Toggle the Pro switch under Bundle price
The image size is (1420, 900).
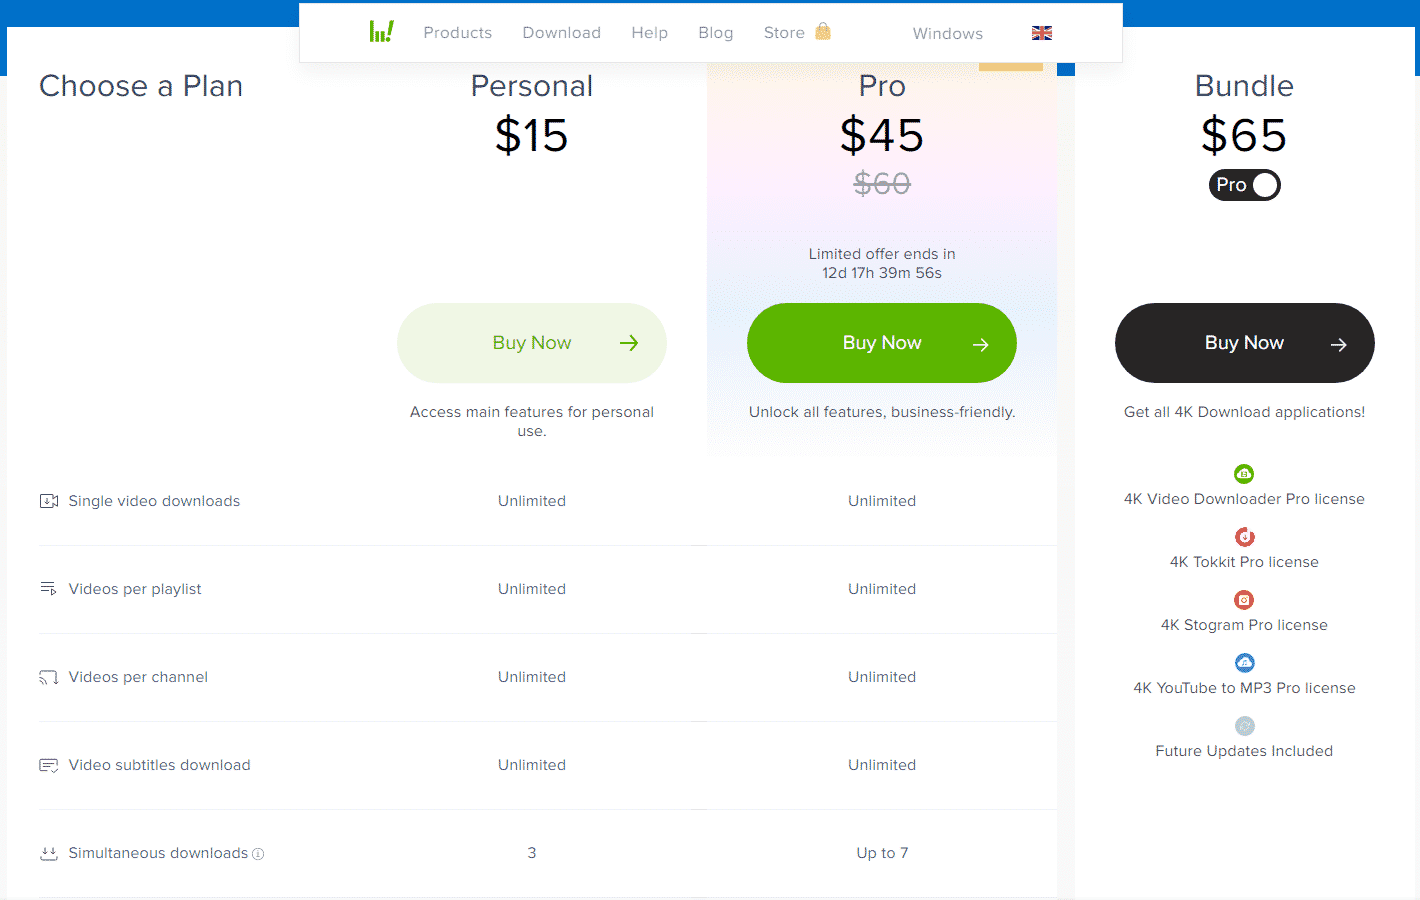coord(1244,185)
